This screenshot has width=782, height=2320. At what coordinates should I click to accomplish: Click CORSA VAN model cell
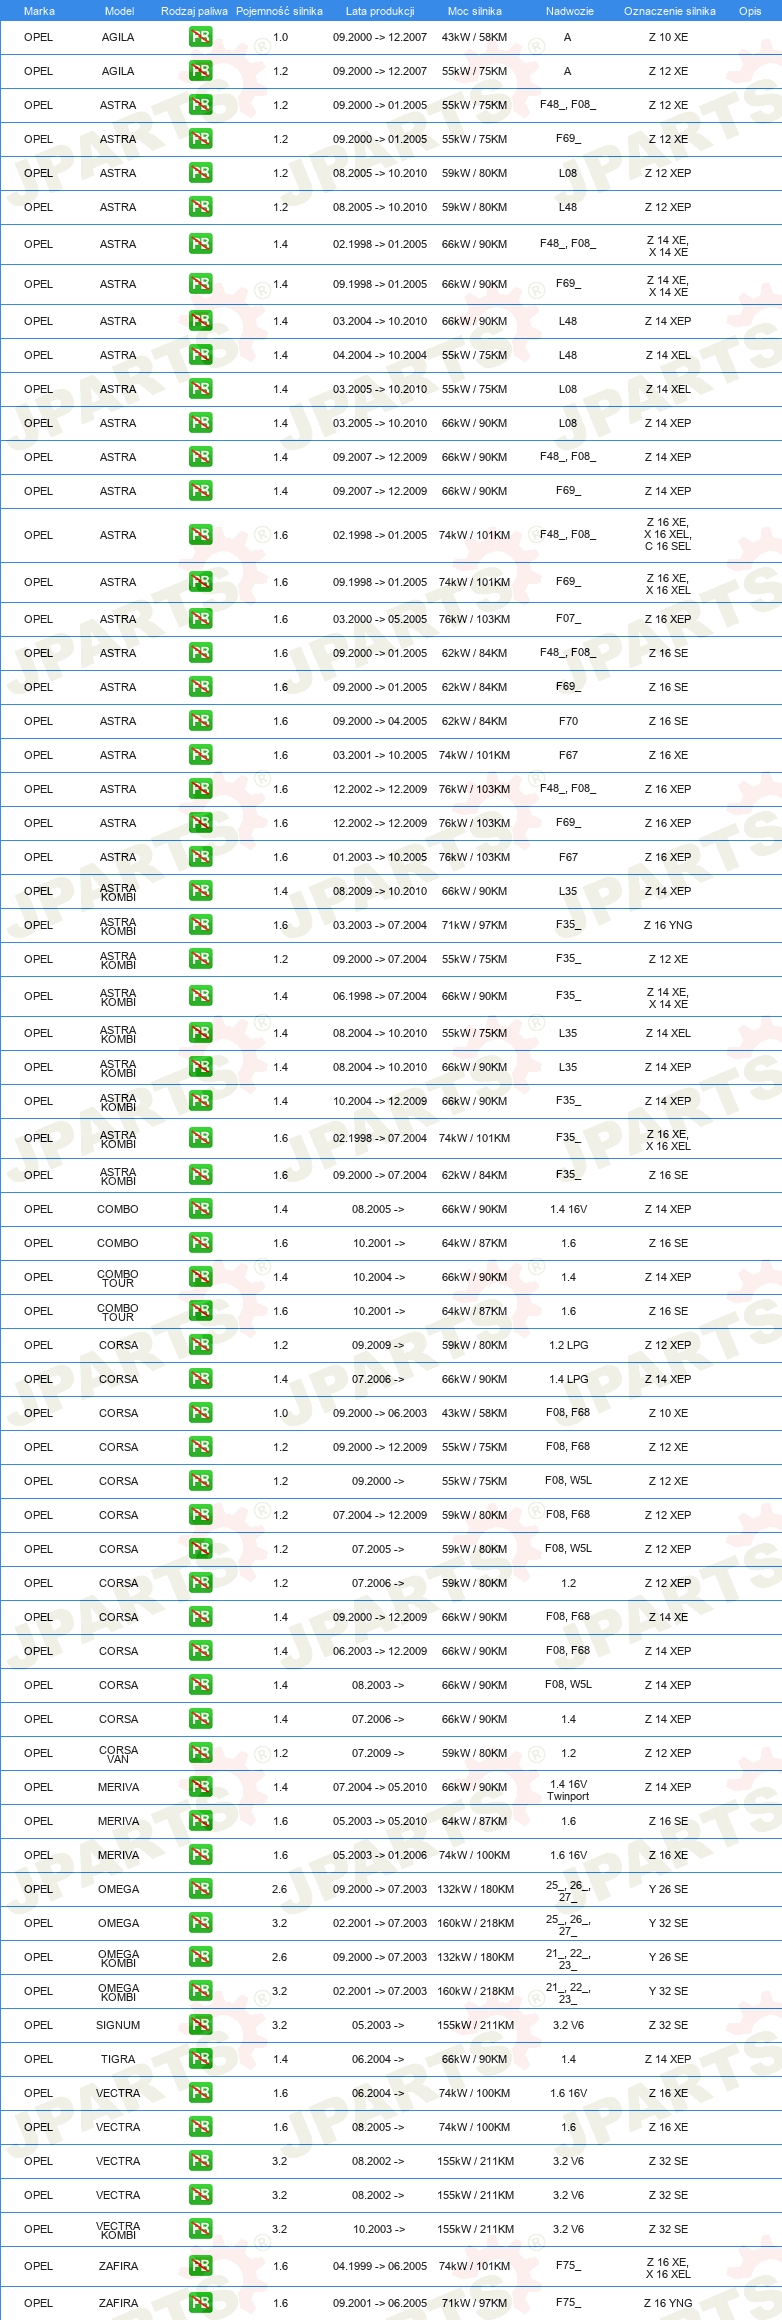[118, 1754]
